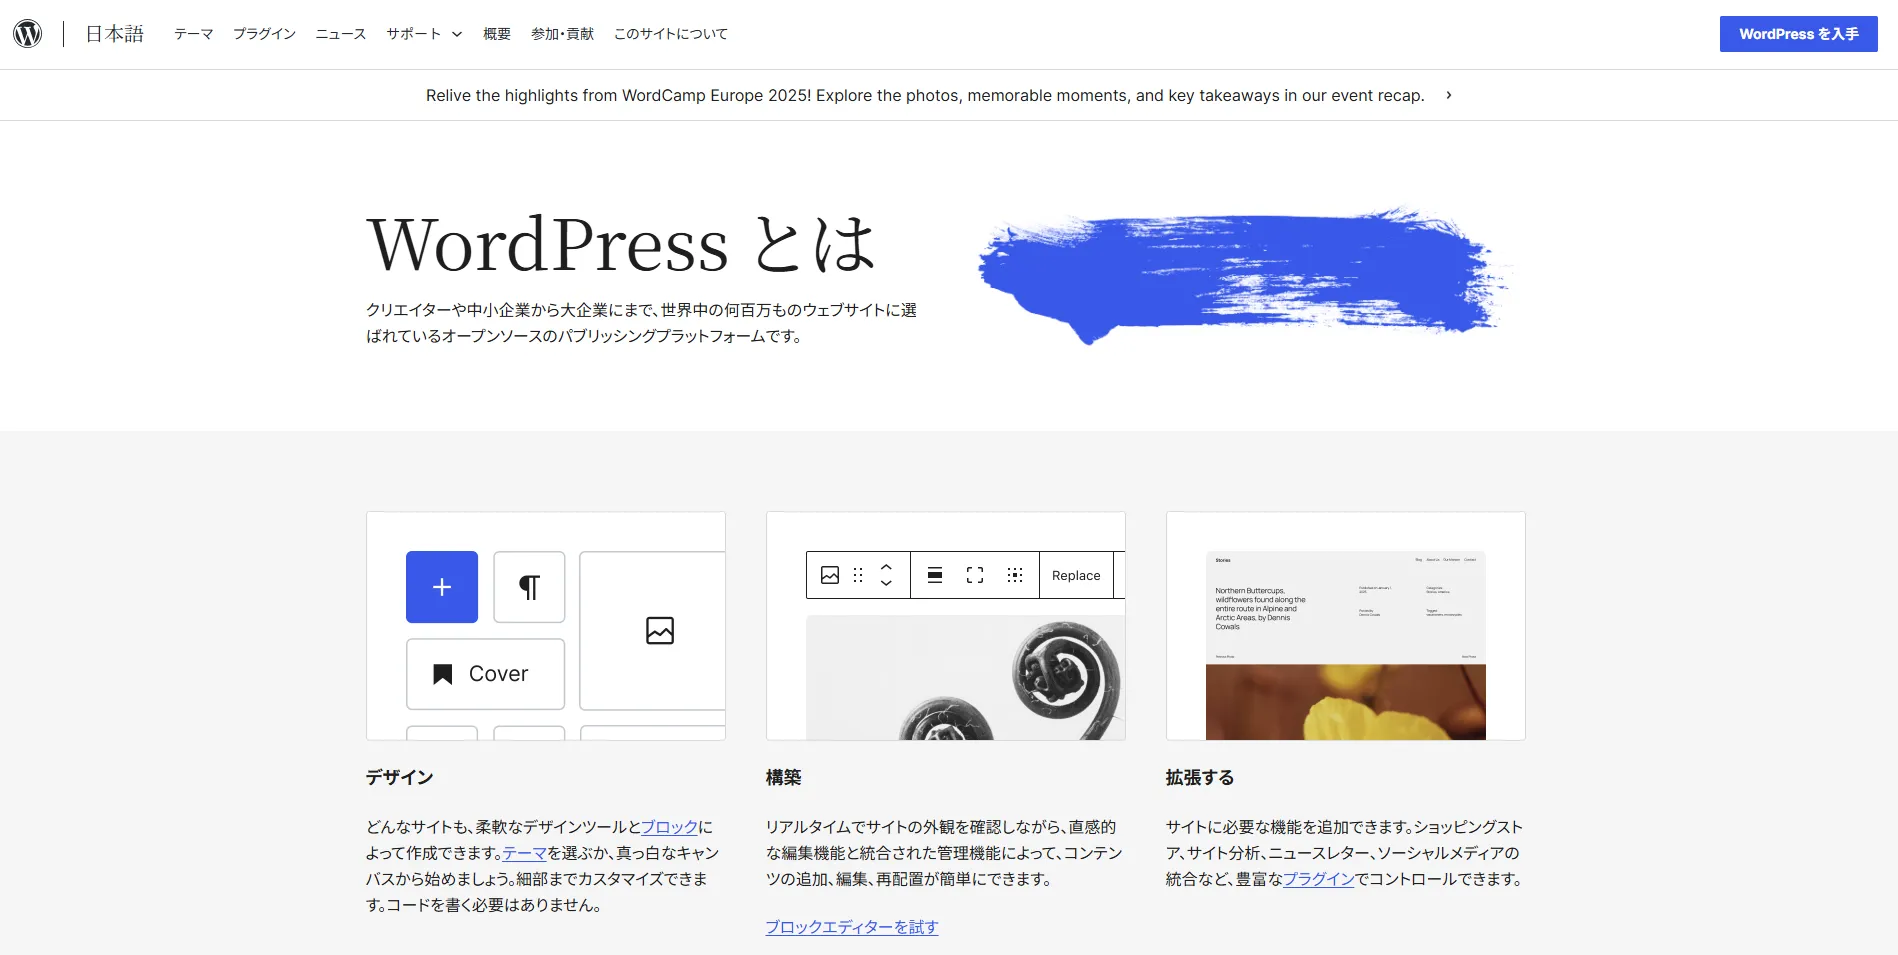Follow the テーマ link in design paragraph
This screenshot has height=955, width=1898.
pyautogui.click(x=524, y=853)
